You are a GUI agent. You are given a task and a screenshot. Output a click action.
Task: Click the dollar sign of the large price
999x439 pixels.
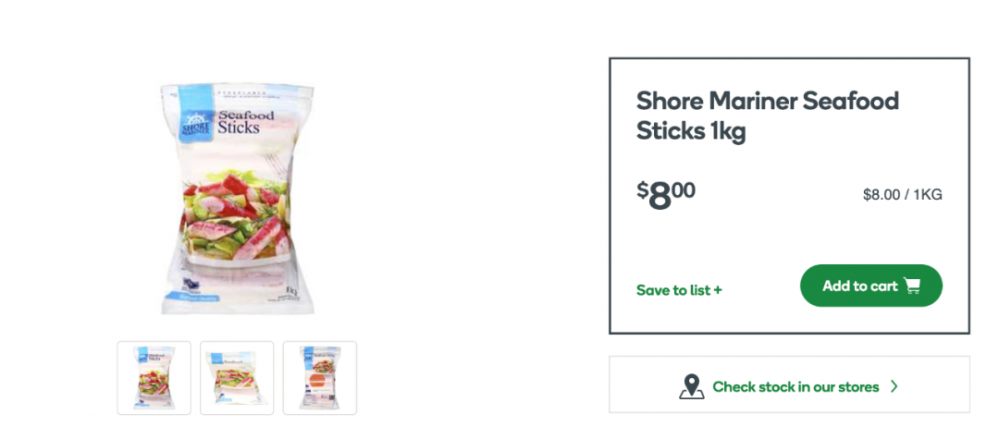pyautogui.click(x=642, y=189)
